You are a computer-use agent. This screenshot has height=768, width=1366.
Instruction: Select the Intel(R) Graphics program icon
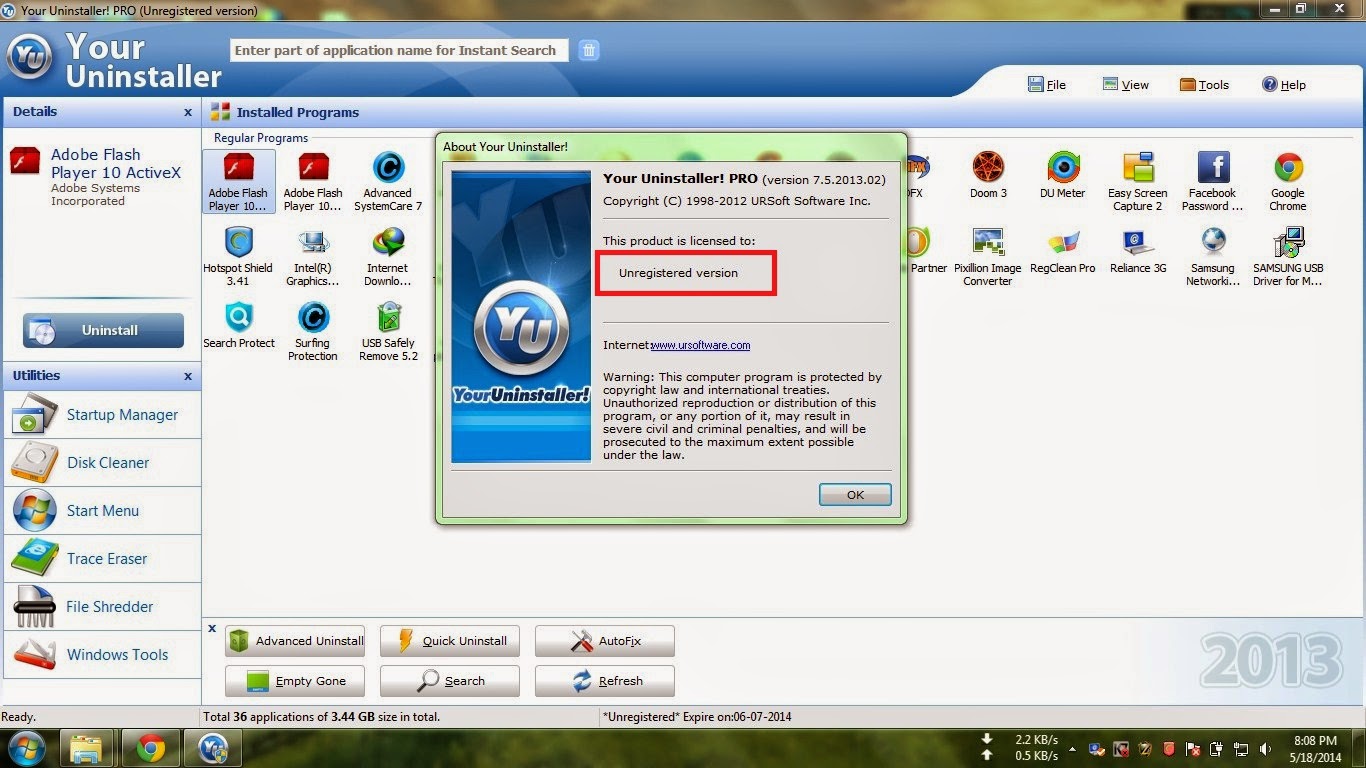click(313, 257)
